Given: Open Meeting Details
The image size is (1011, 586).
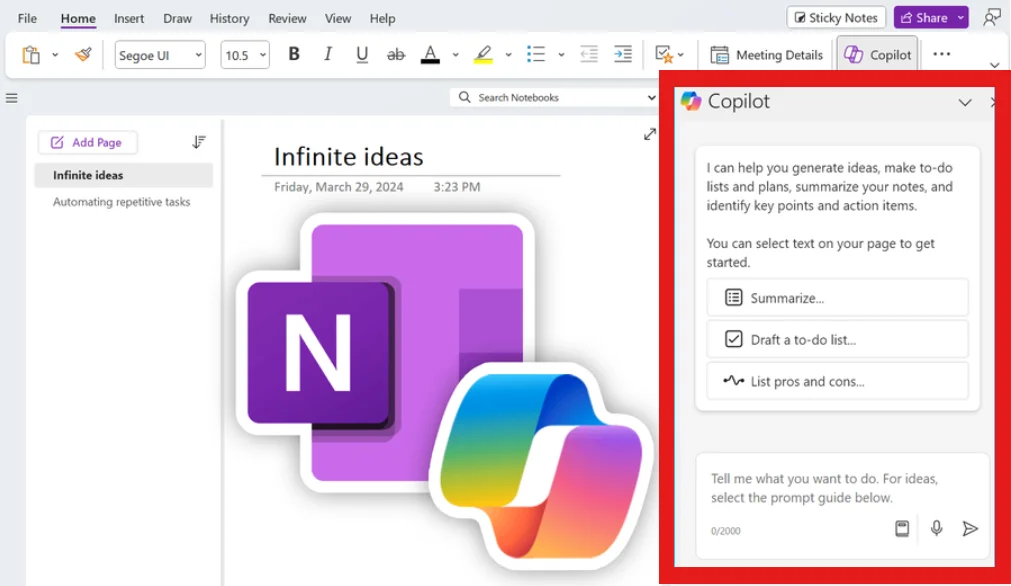Looking at the screenshot, I should (766, 55).
